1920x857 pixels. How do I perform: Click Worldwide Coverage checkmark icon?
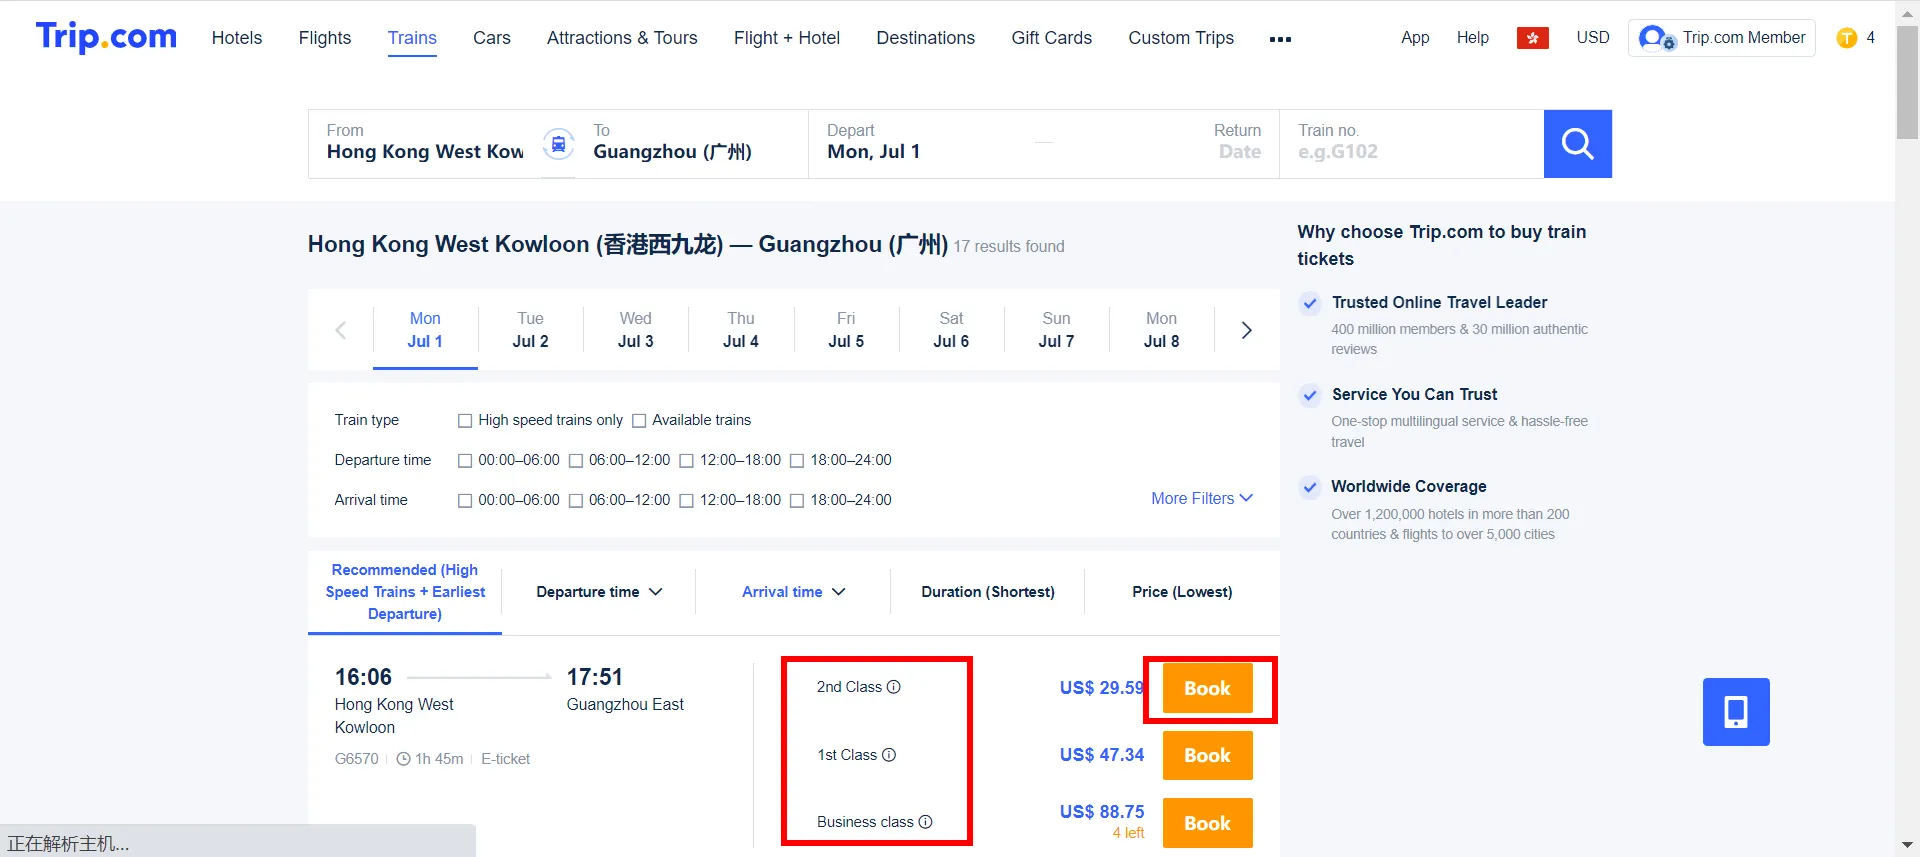(1310, 487)
